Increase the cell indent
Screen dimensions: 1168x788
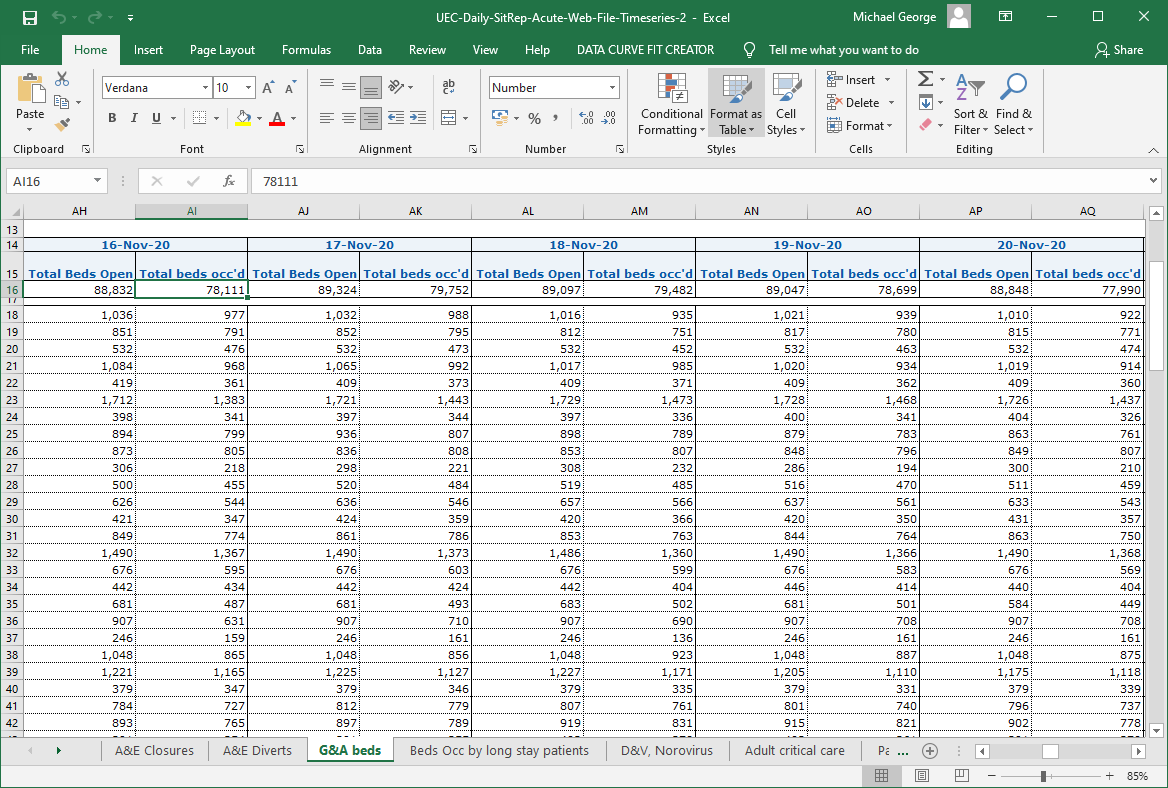[418, 118]
